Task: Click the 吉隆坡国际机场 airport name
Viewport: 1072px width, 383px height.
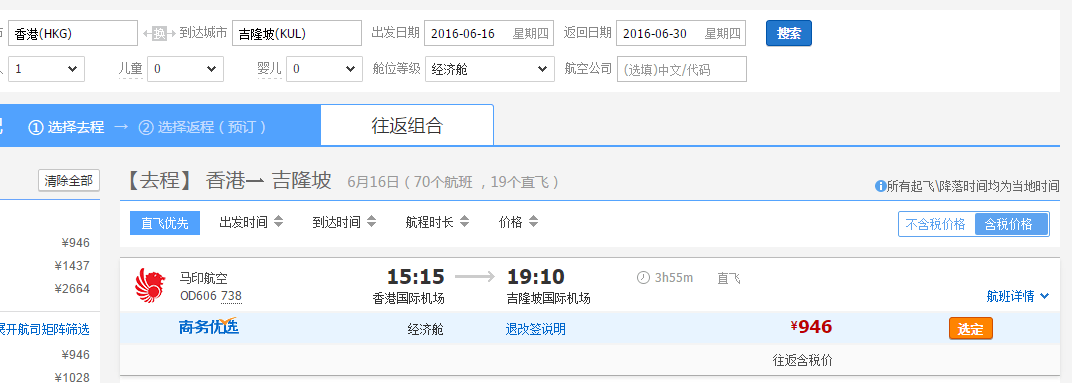Action: click(x=548, y=299)
